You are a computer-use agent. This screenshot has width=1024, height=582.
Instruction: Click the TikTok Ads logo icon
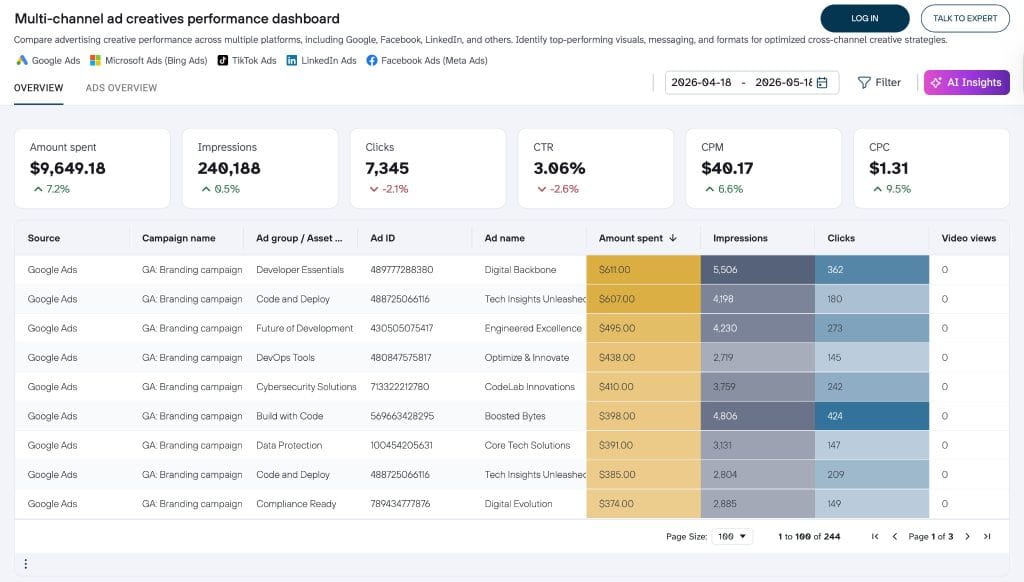(223, 60)
